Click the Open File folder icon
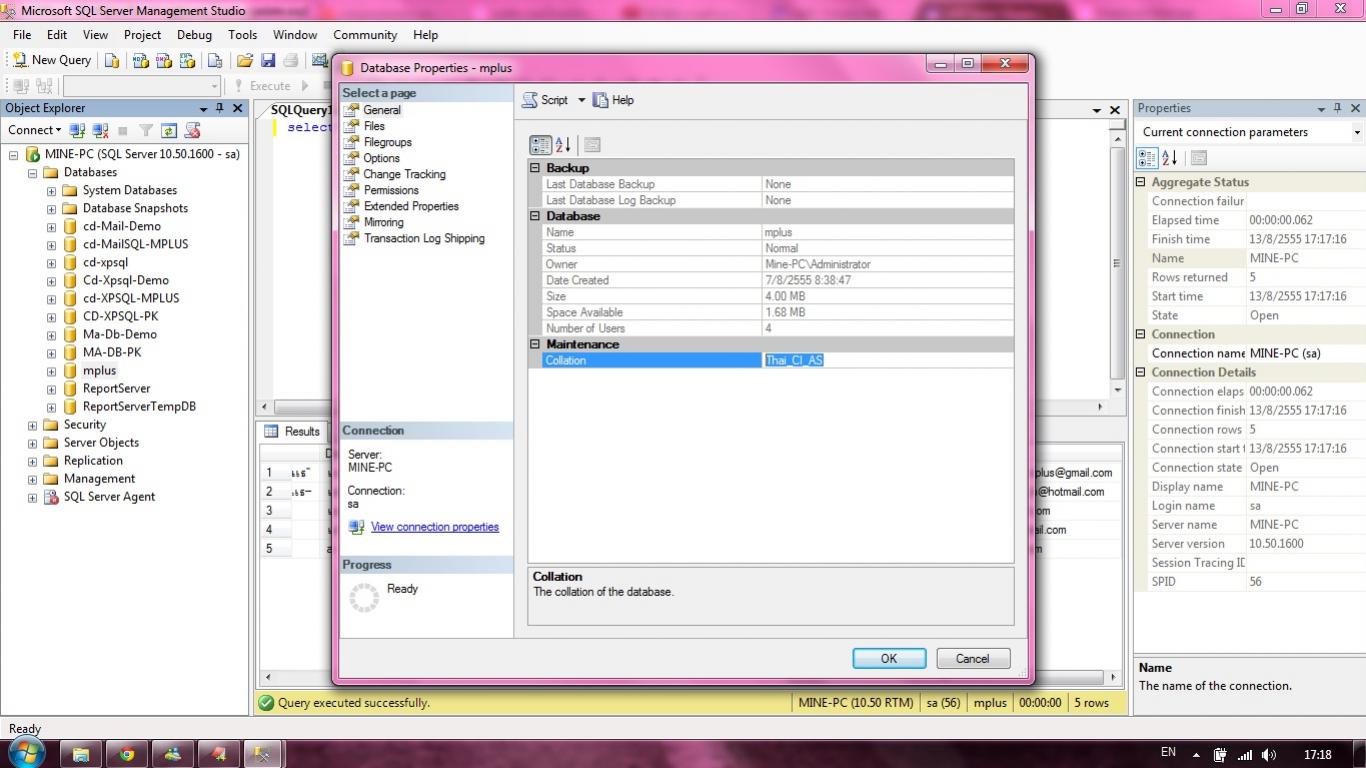This screenshot has height=768, width=1366. [x=243, y=60]
